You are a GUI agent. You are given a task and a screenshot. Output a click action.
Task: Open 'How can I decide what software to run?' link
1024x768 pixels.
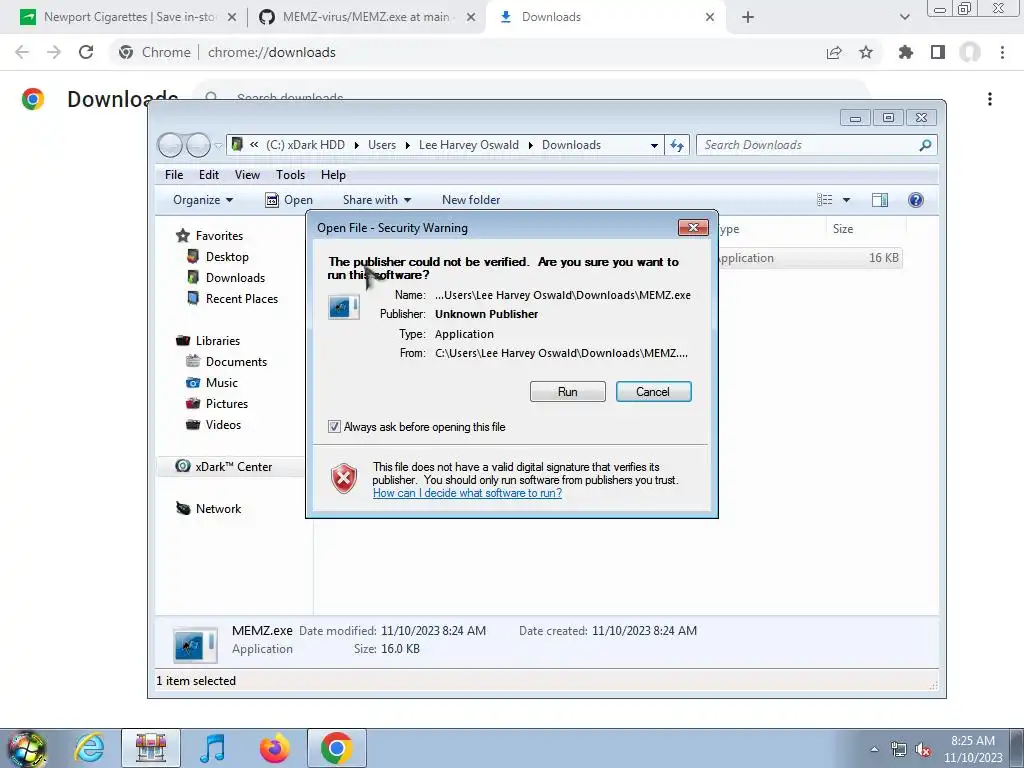pyautogui.click(x=467, y=493)
